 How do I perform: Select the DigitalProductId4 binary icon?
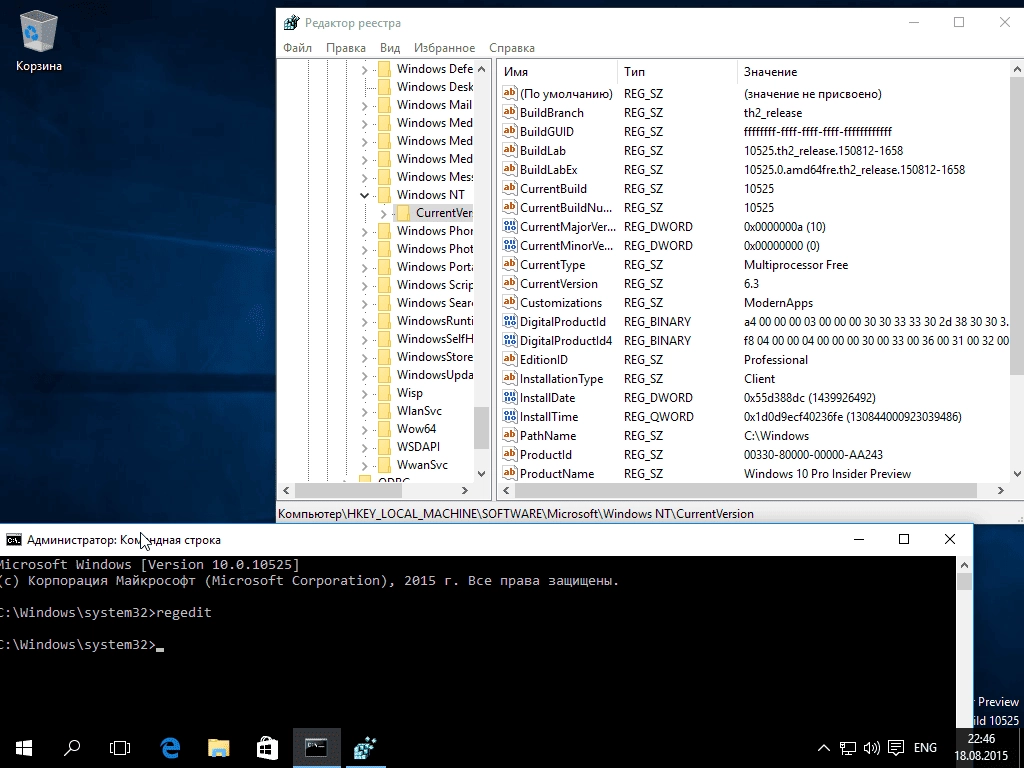coord(509,340)
